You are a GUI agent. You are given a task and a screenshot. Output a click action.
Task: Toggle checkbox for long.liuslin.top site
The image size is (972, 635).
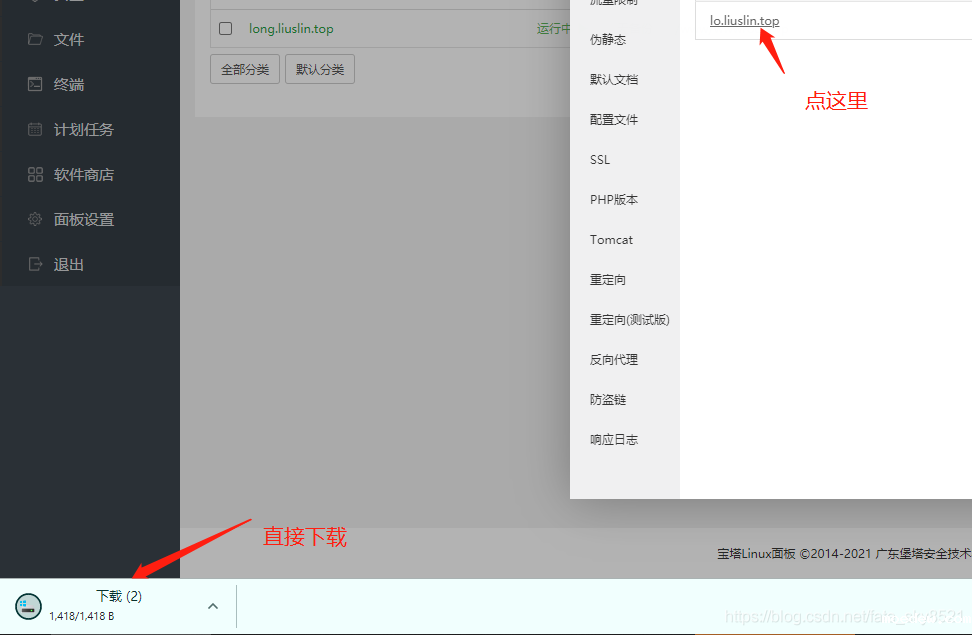click(225, 29)
